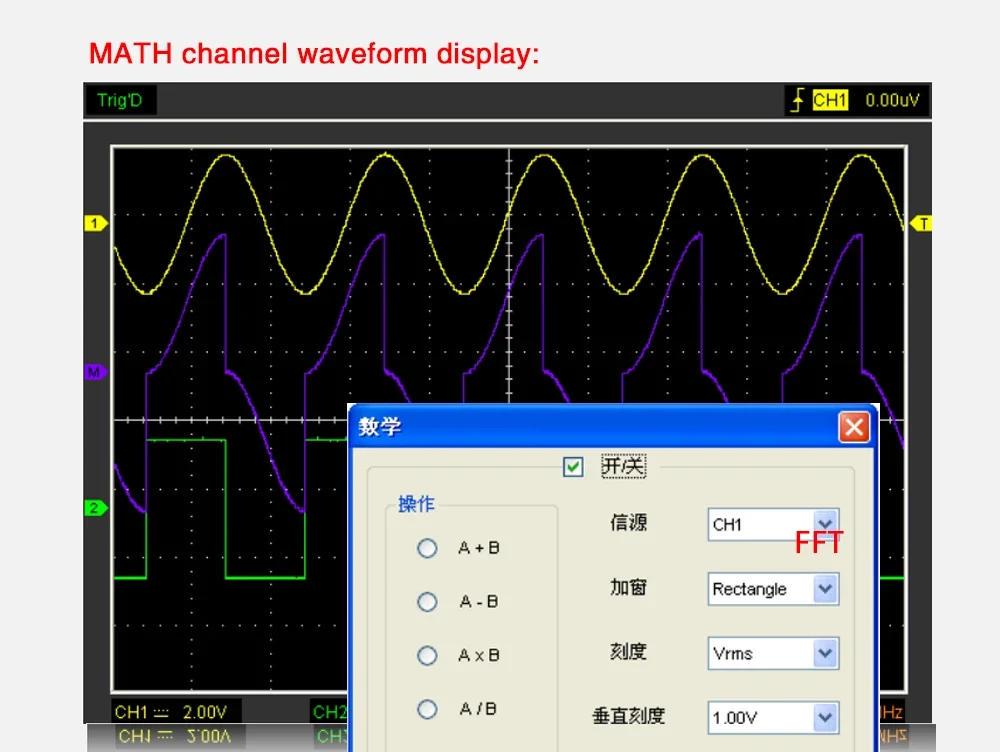The width and height of the screenshot is (1000, 752).
Task: Open the 信源 source dropdown showing CH1
Action: 824,524
